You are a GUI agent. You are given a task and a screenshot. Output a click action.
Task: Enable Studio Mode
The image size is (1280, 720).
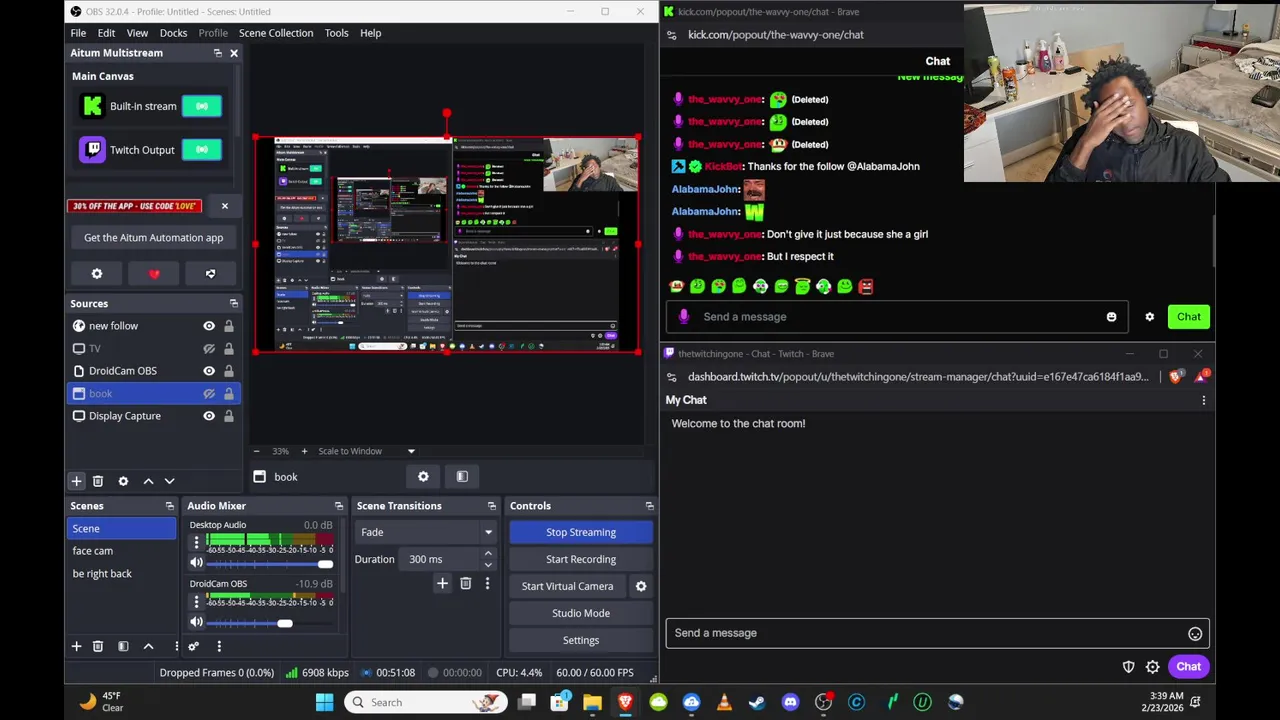pos(581,613)
